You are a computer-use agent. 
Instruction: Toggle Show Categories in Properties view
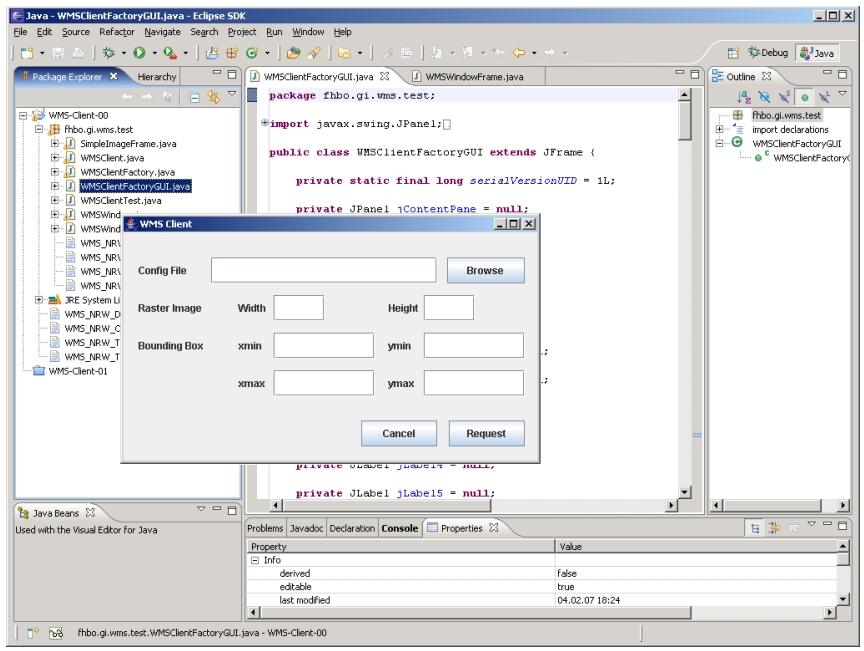tap(754, 528)
